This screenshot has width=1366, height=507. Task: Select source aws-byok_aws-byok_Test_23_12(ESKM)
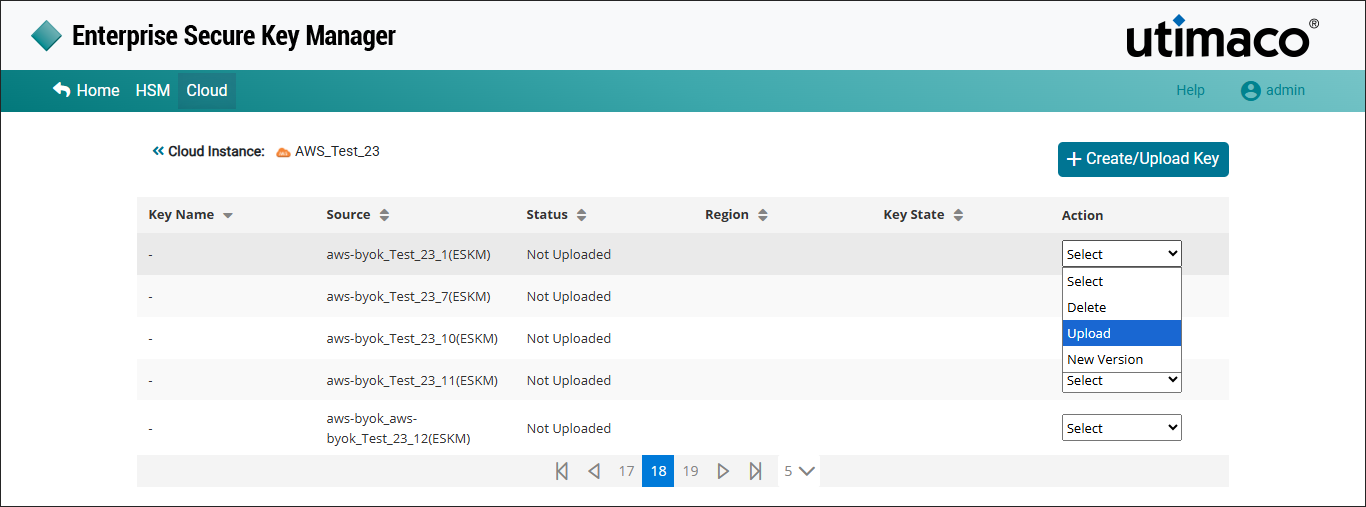coord(398,429)
